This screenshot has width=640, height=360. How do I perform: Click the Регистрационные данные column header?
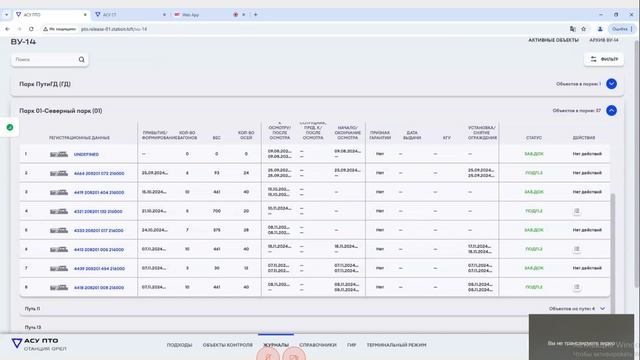tap(79, 138)
